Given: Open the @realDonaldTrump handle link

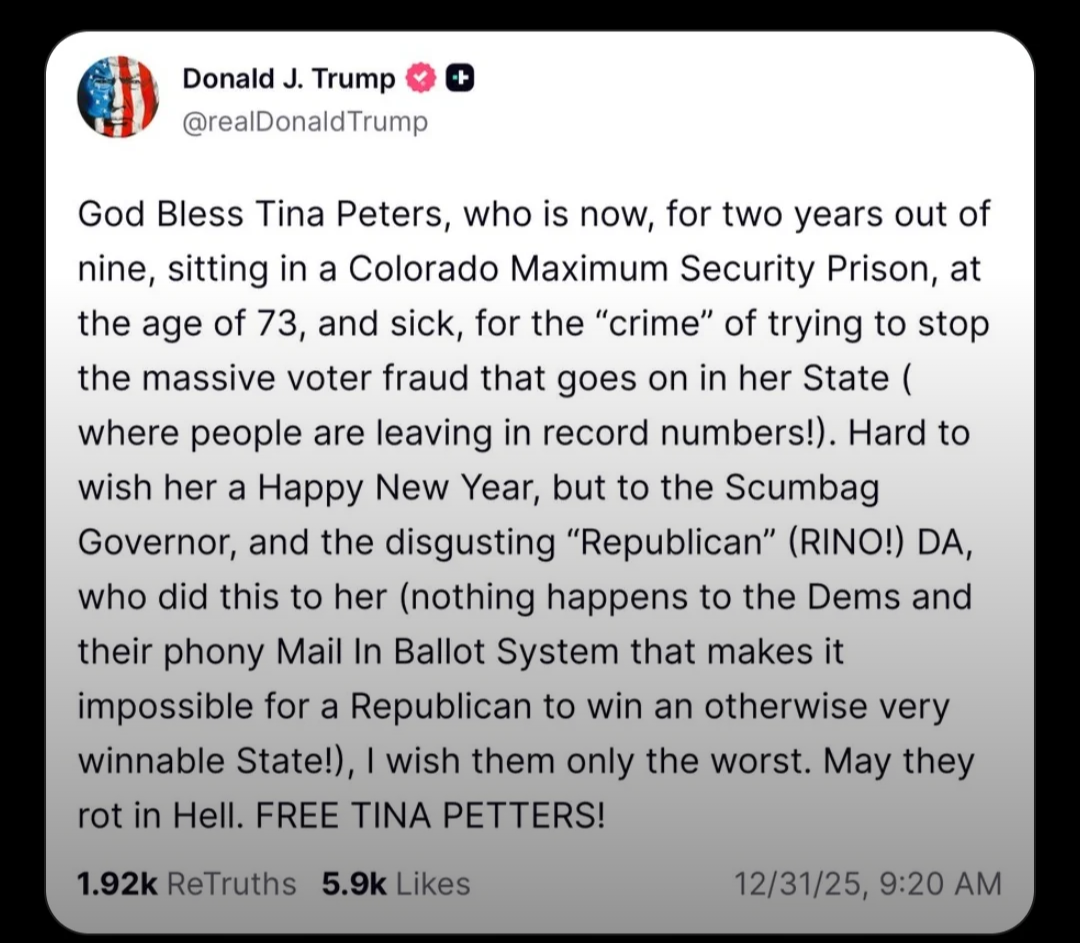Looking at the screenshot, I should 304,122.
